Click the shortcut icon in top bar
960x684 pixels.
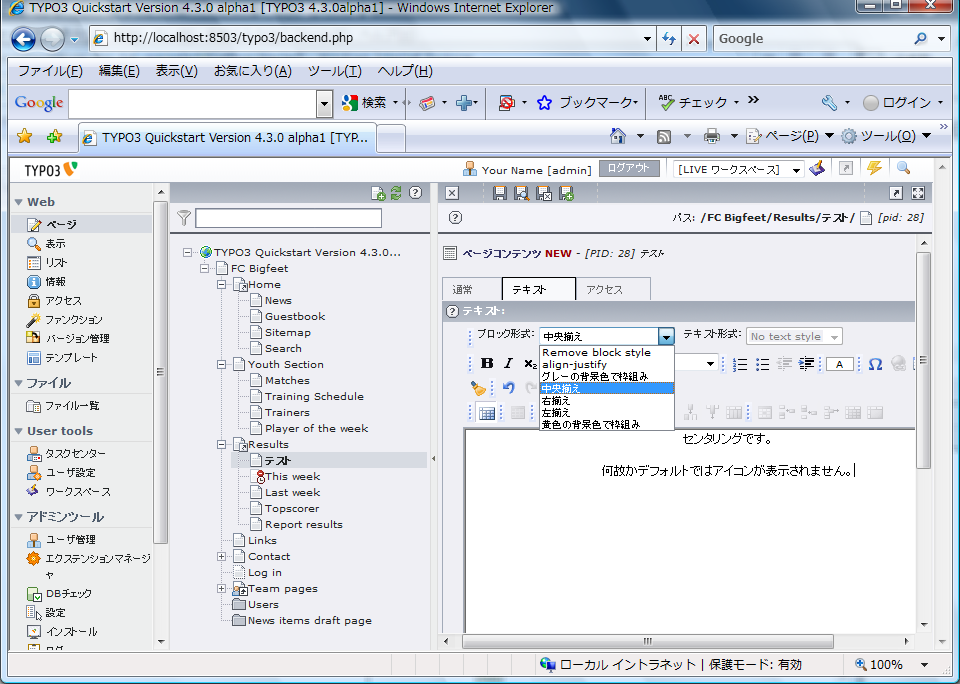pyautogui.click(x=846, y=168)
